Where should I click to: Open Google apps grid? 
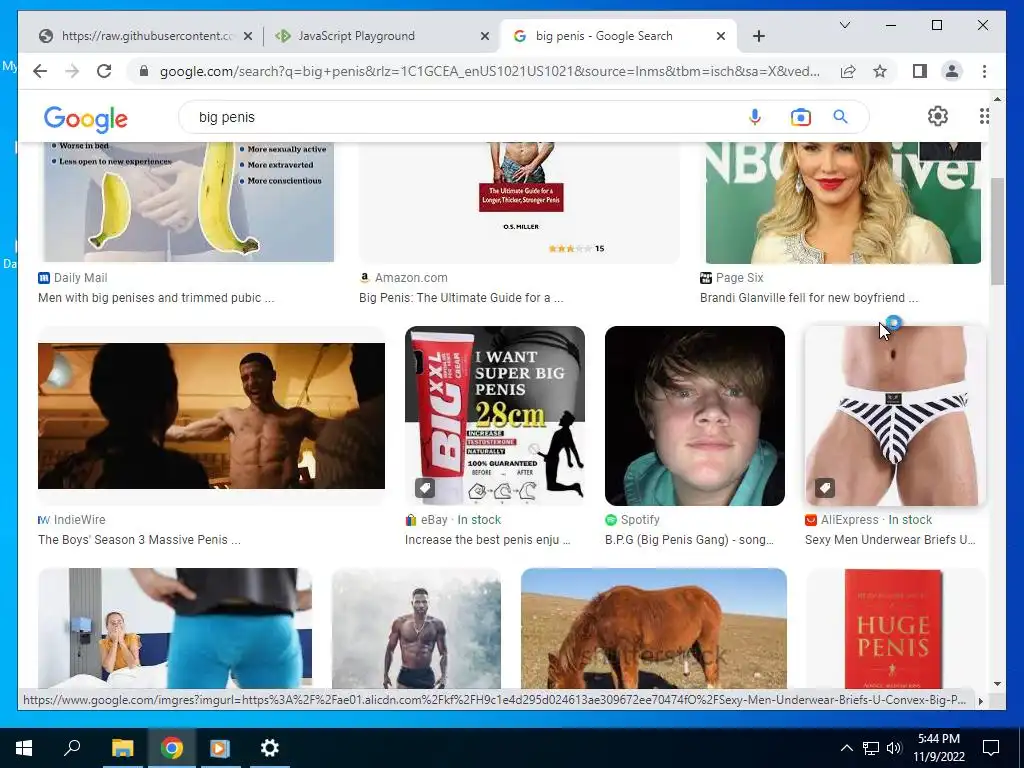(x=984, y=116)
